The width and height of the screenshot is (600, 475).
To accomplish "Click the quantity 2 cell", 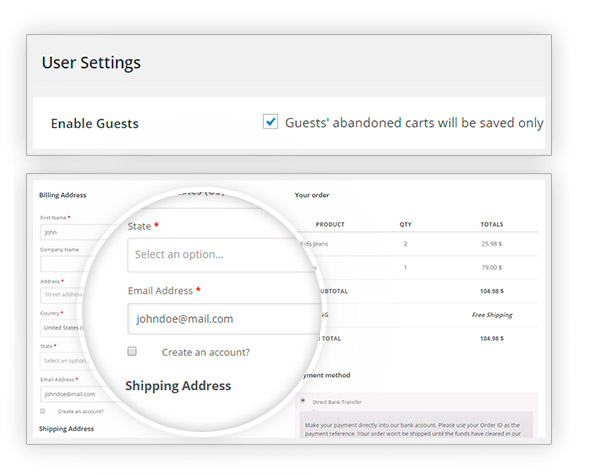I will click(405, 244).
